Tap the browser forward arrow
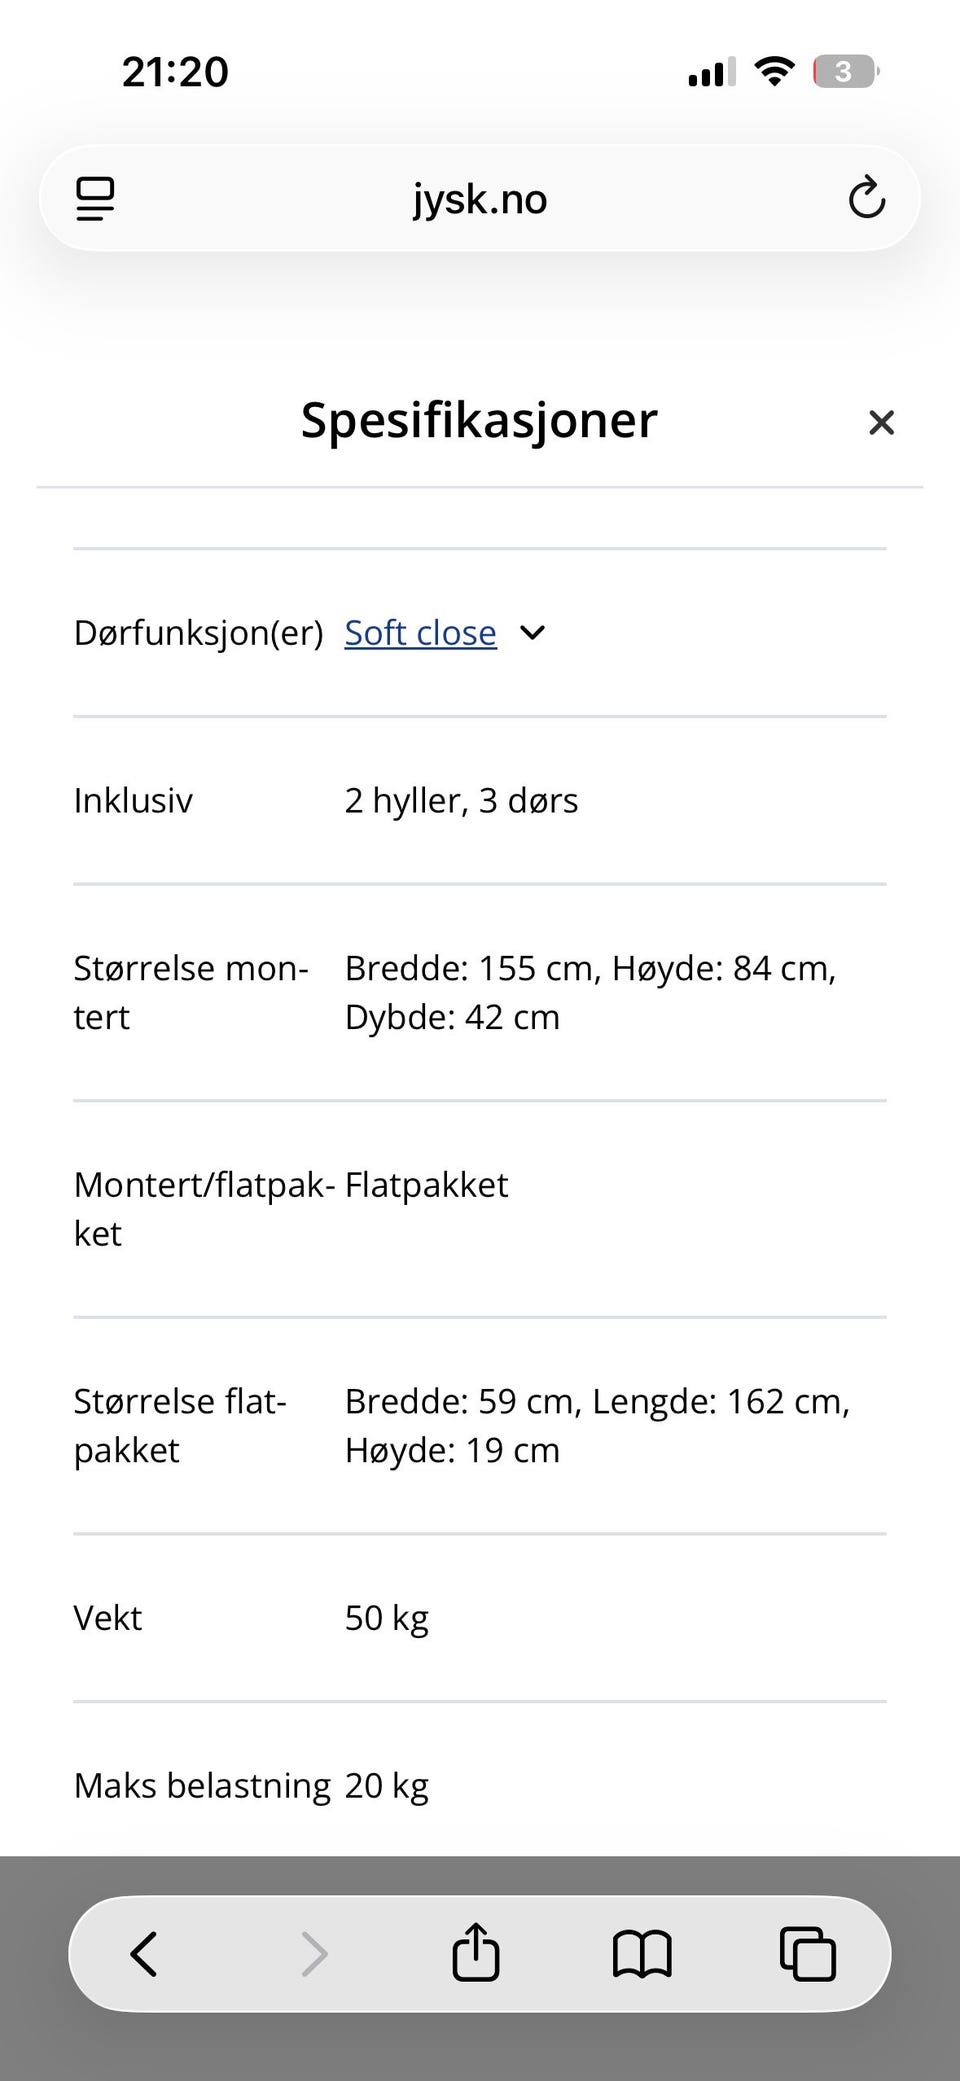This screenshot has height=2081, width=960. (314, 1953)
